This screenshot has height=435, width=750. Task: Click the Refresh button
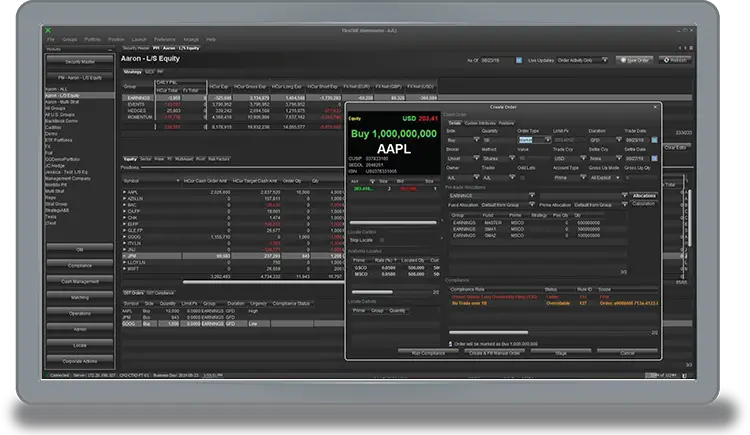point(675,60)
